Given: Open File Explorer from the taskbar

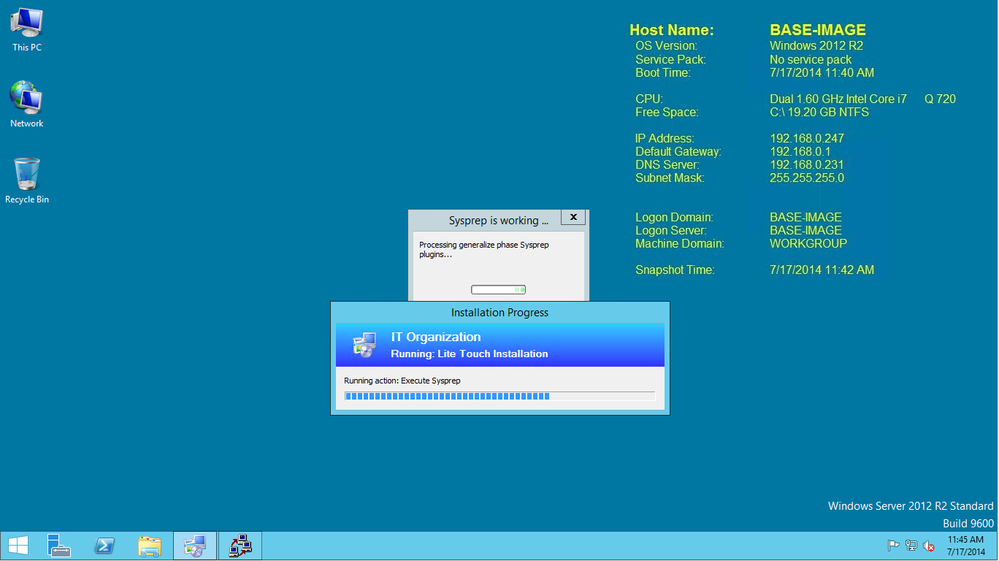Looking at the screenshot, I should 150,546.
